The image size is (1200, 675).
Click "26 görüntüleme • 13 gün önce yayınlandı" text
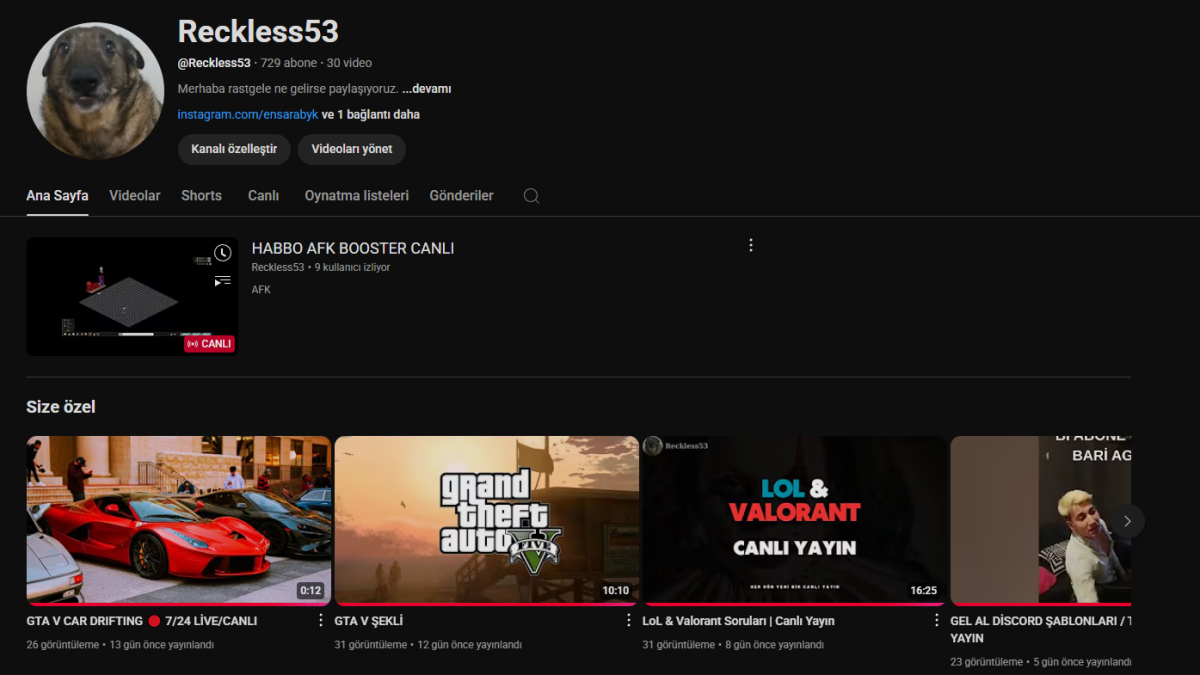coord(120,645)
